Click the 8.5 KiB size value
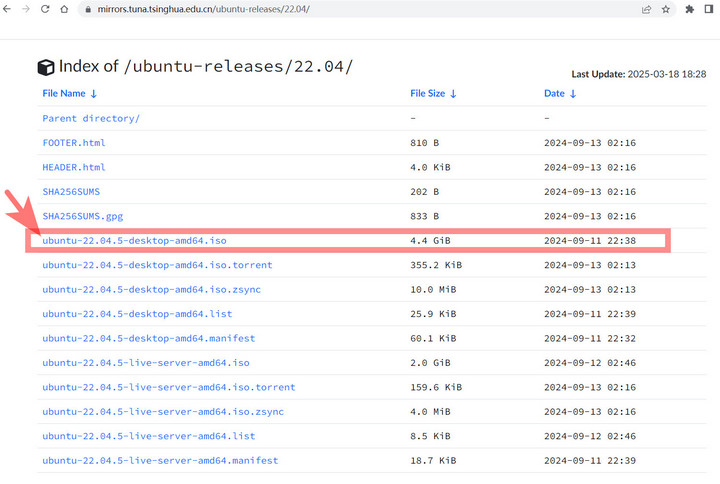Viewport: 720px width, 484px height. pos(430,436)
